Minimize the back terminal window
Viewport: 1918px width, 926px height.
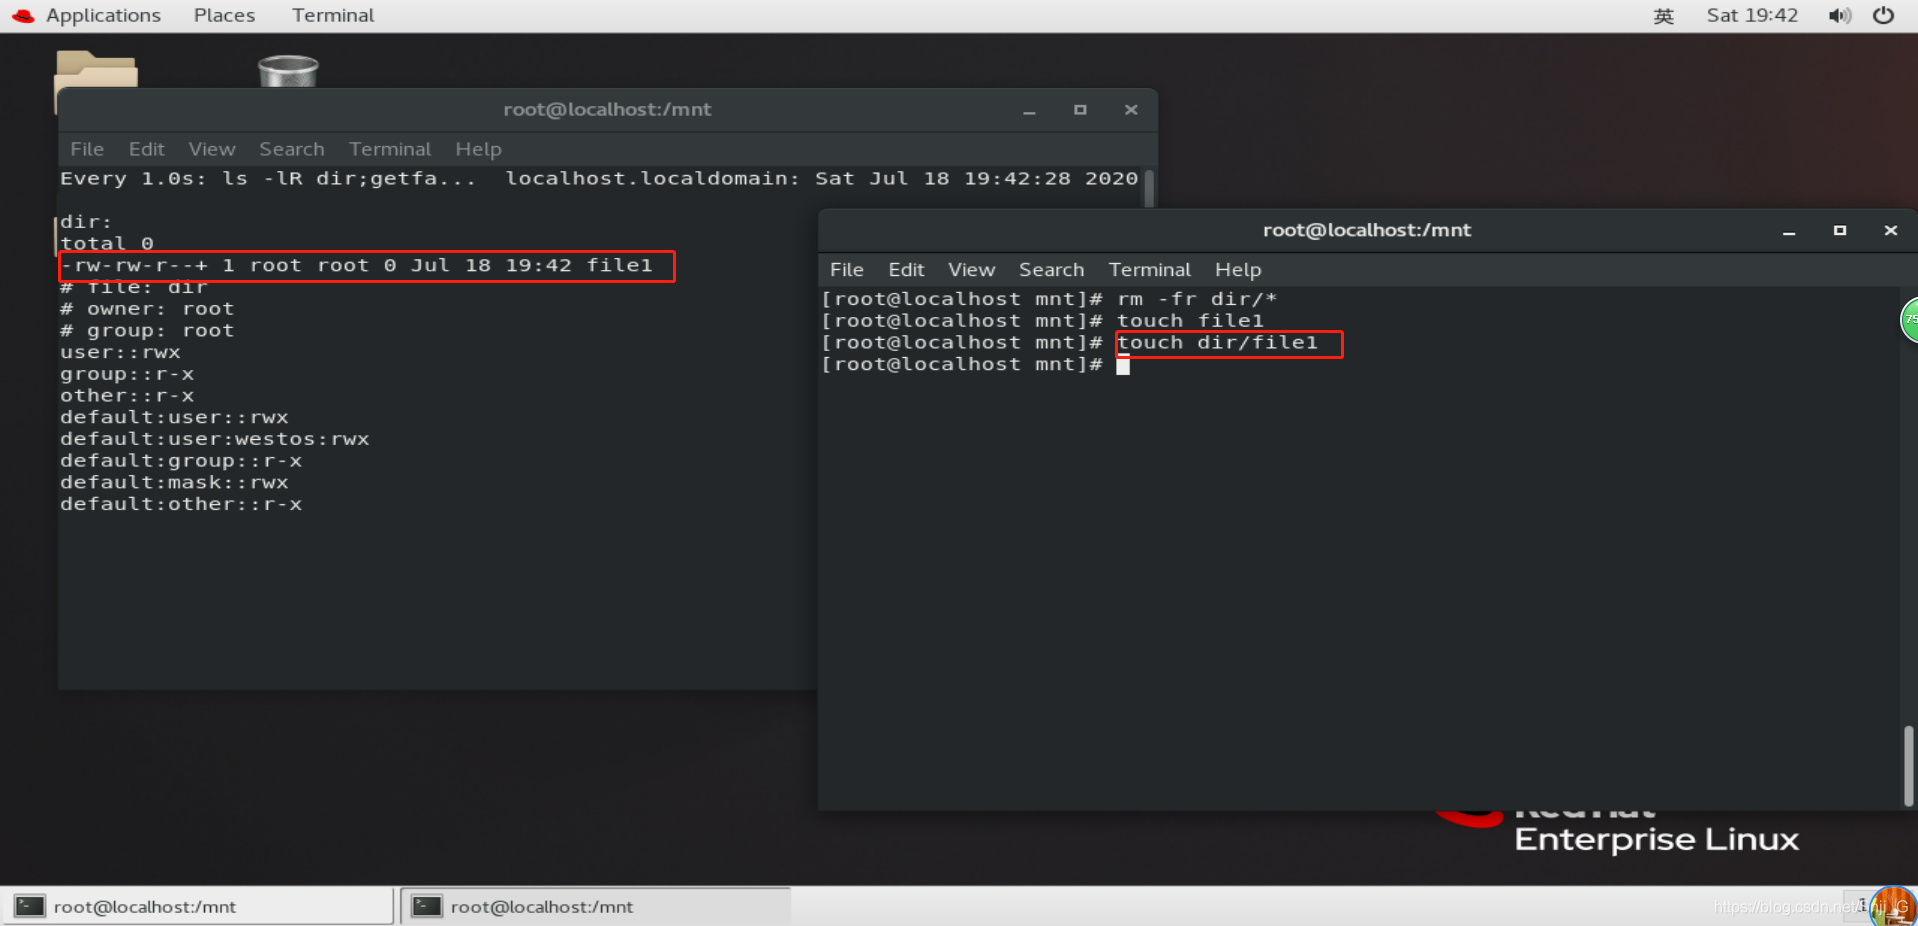click(x=1029, y=111)
